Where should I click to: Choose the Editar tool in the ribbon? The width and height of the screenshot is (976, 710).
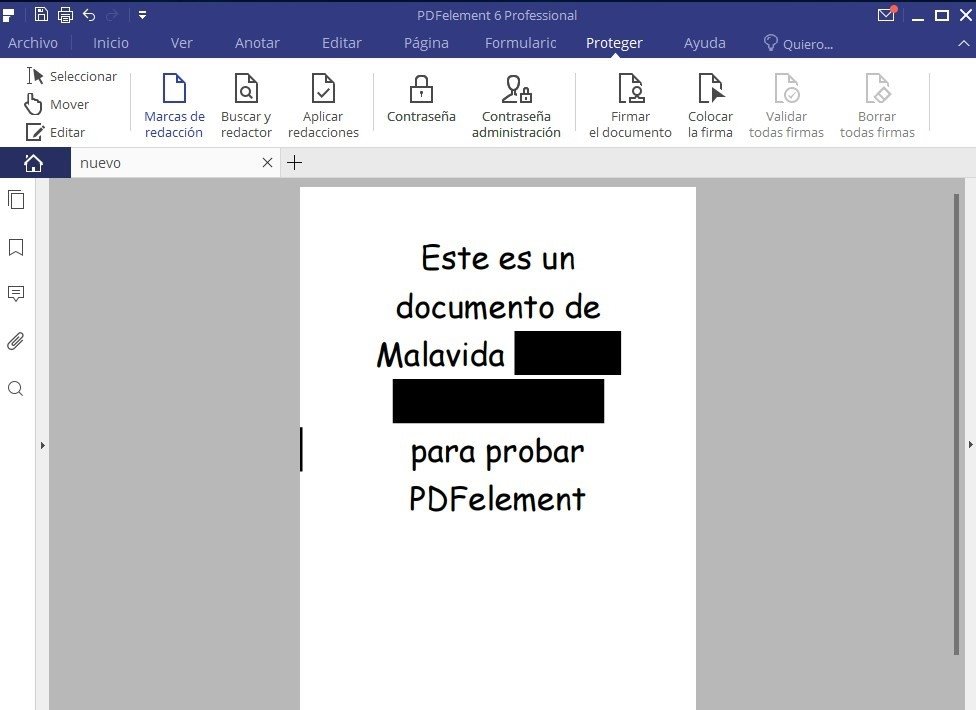(55, 132)
